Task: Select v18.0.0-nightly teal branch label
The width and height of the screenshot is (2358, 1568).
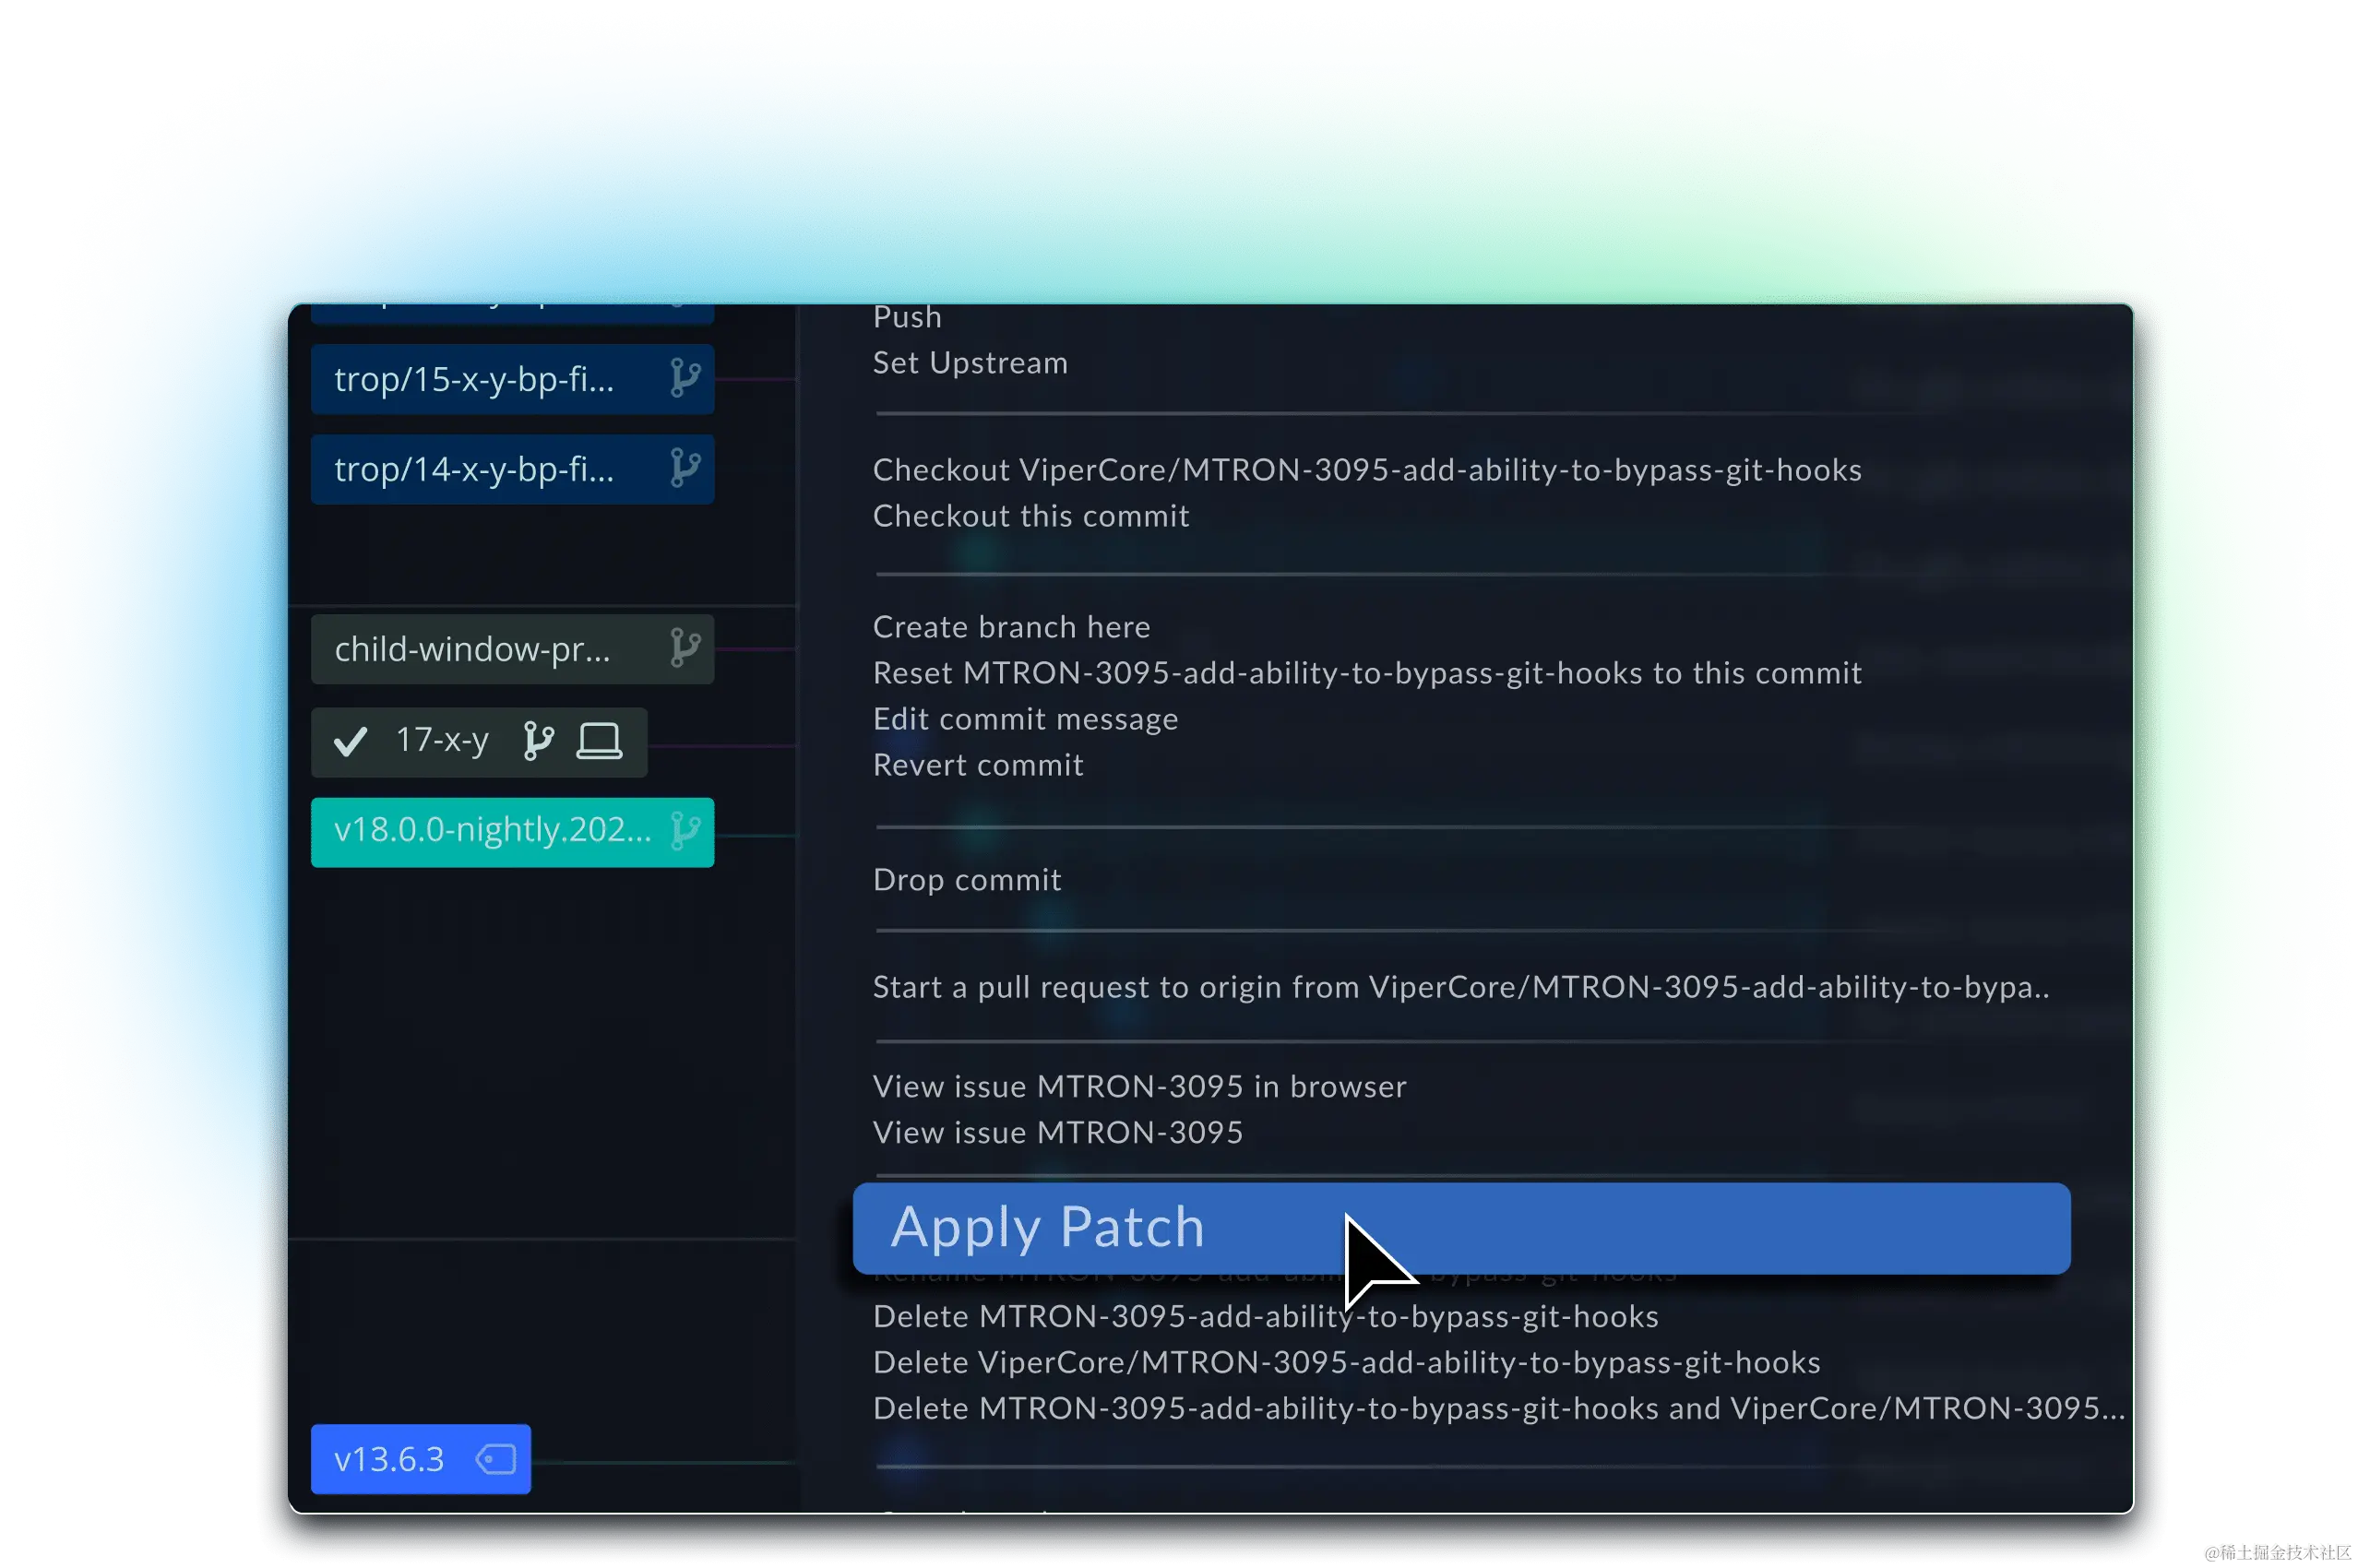Action: tap(492, 830)
